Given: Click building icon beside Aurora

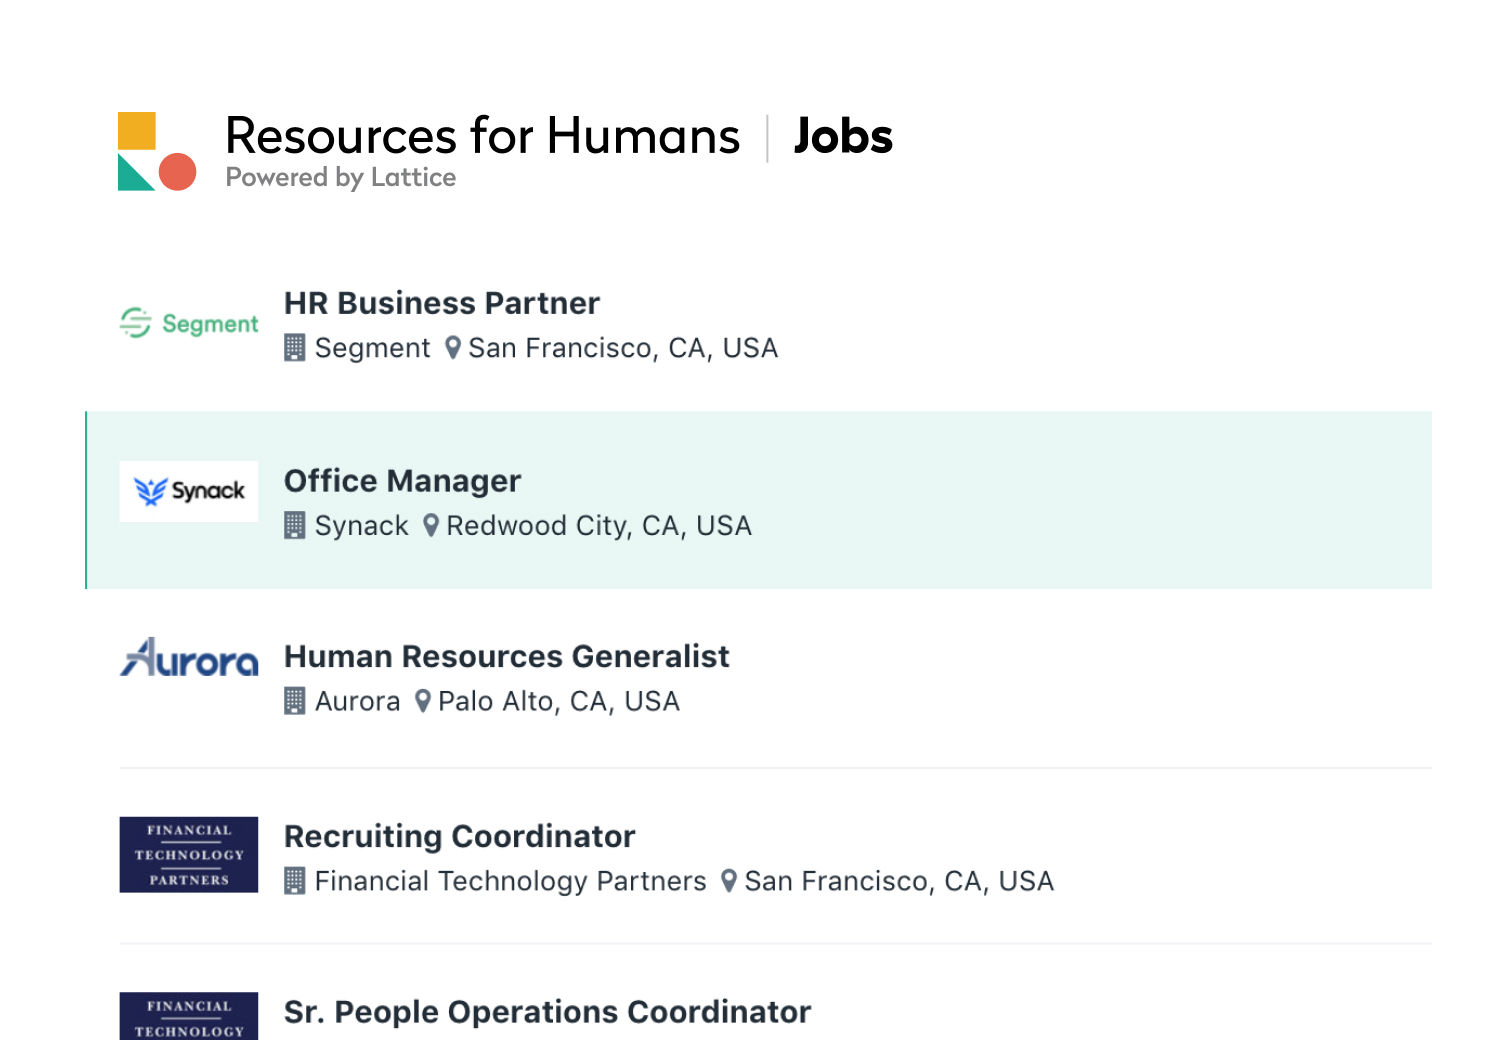Looking at the screenshot, I should tap(294, 701).
